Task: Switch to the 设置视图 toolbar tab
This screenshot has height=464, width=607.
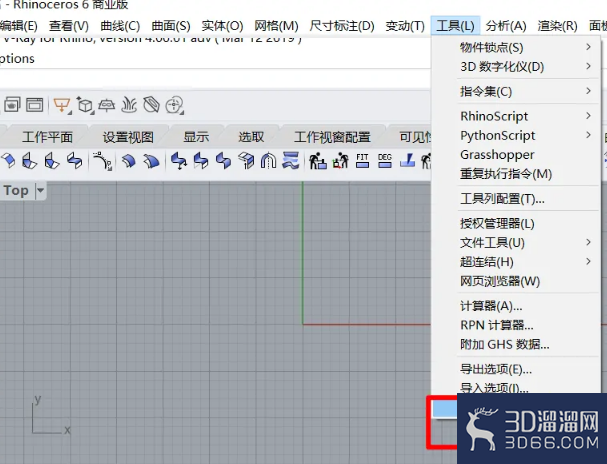Action: pos(128,137)
